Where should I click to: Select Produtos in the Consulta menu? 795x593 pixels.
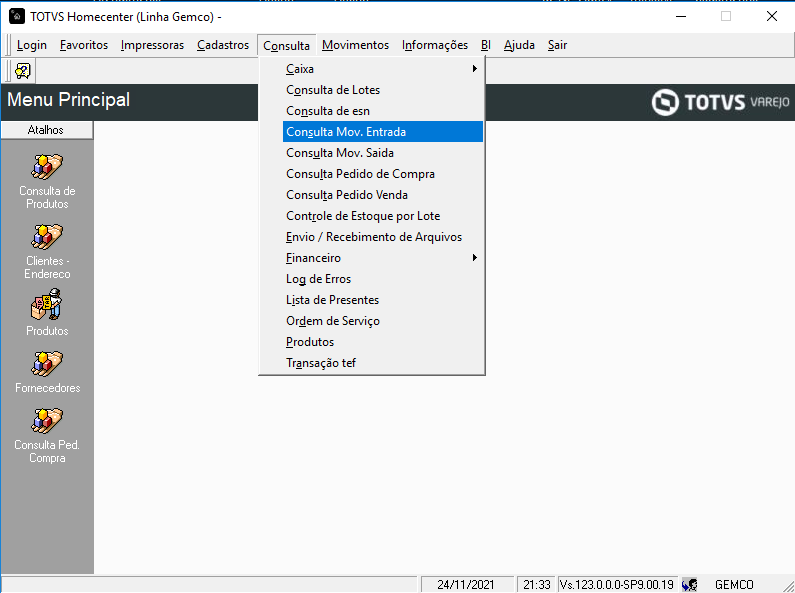(383, 342)
